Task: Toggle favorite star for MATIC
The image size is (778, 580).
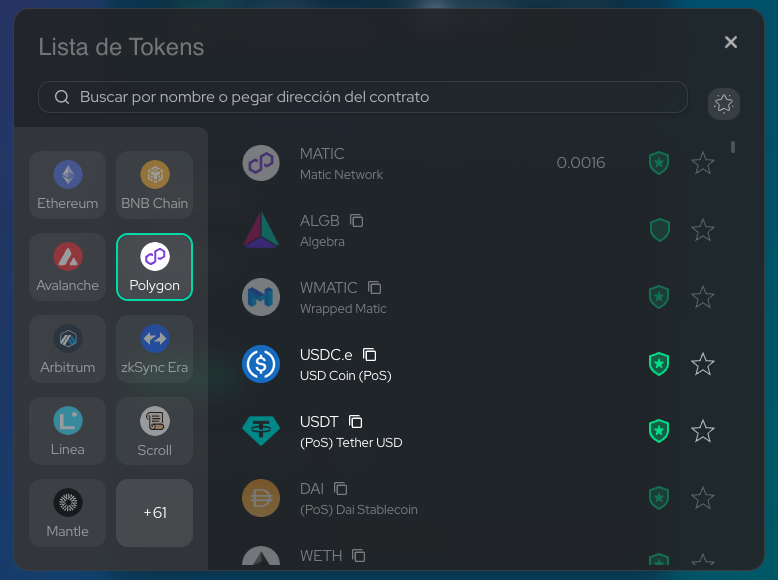Action: tap(703, 163)
